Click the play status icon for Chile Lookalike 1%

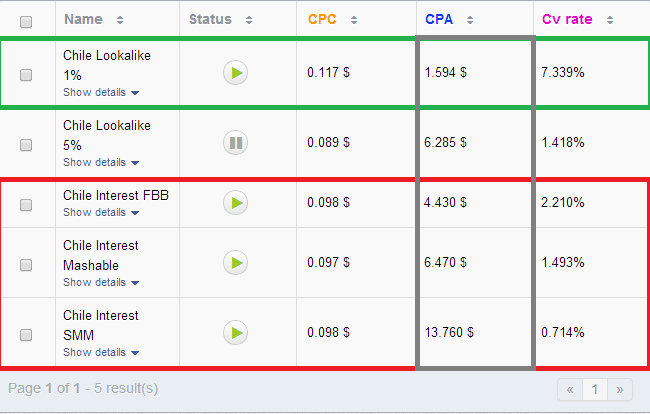(x=235, y=72)
